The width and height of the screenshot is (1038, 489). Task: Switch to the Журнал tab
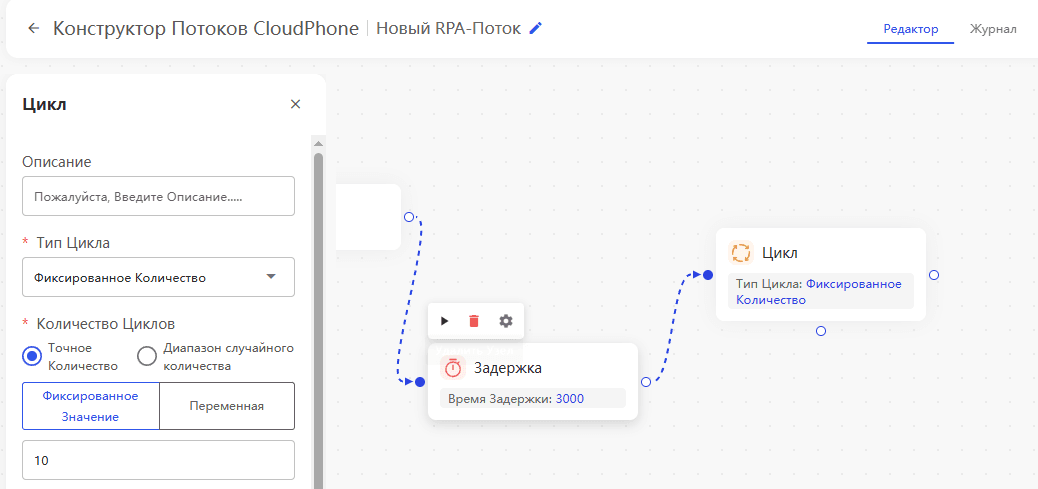(x=993, y=29)
